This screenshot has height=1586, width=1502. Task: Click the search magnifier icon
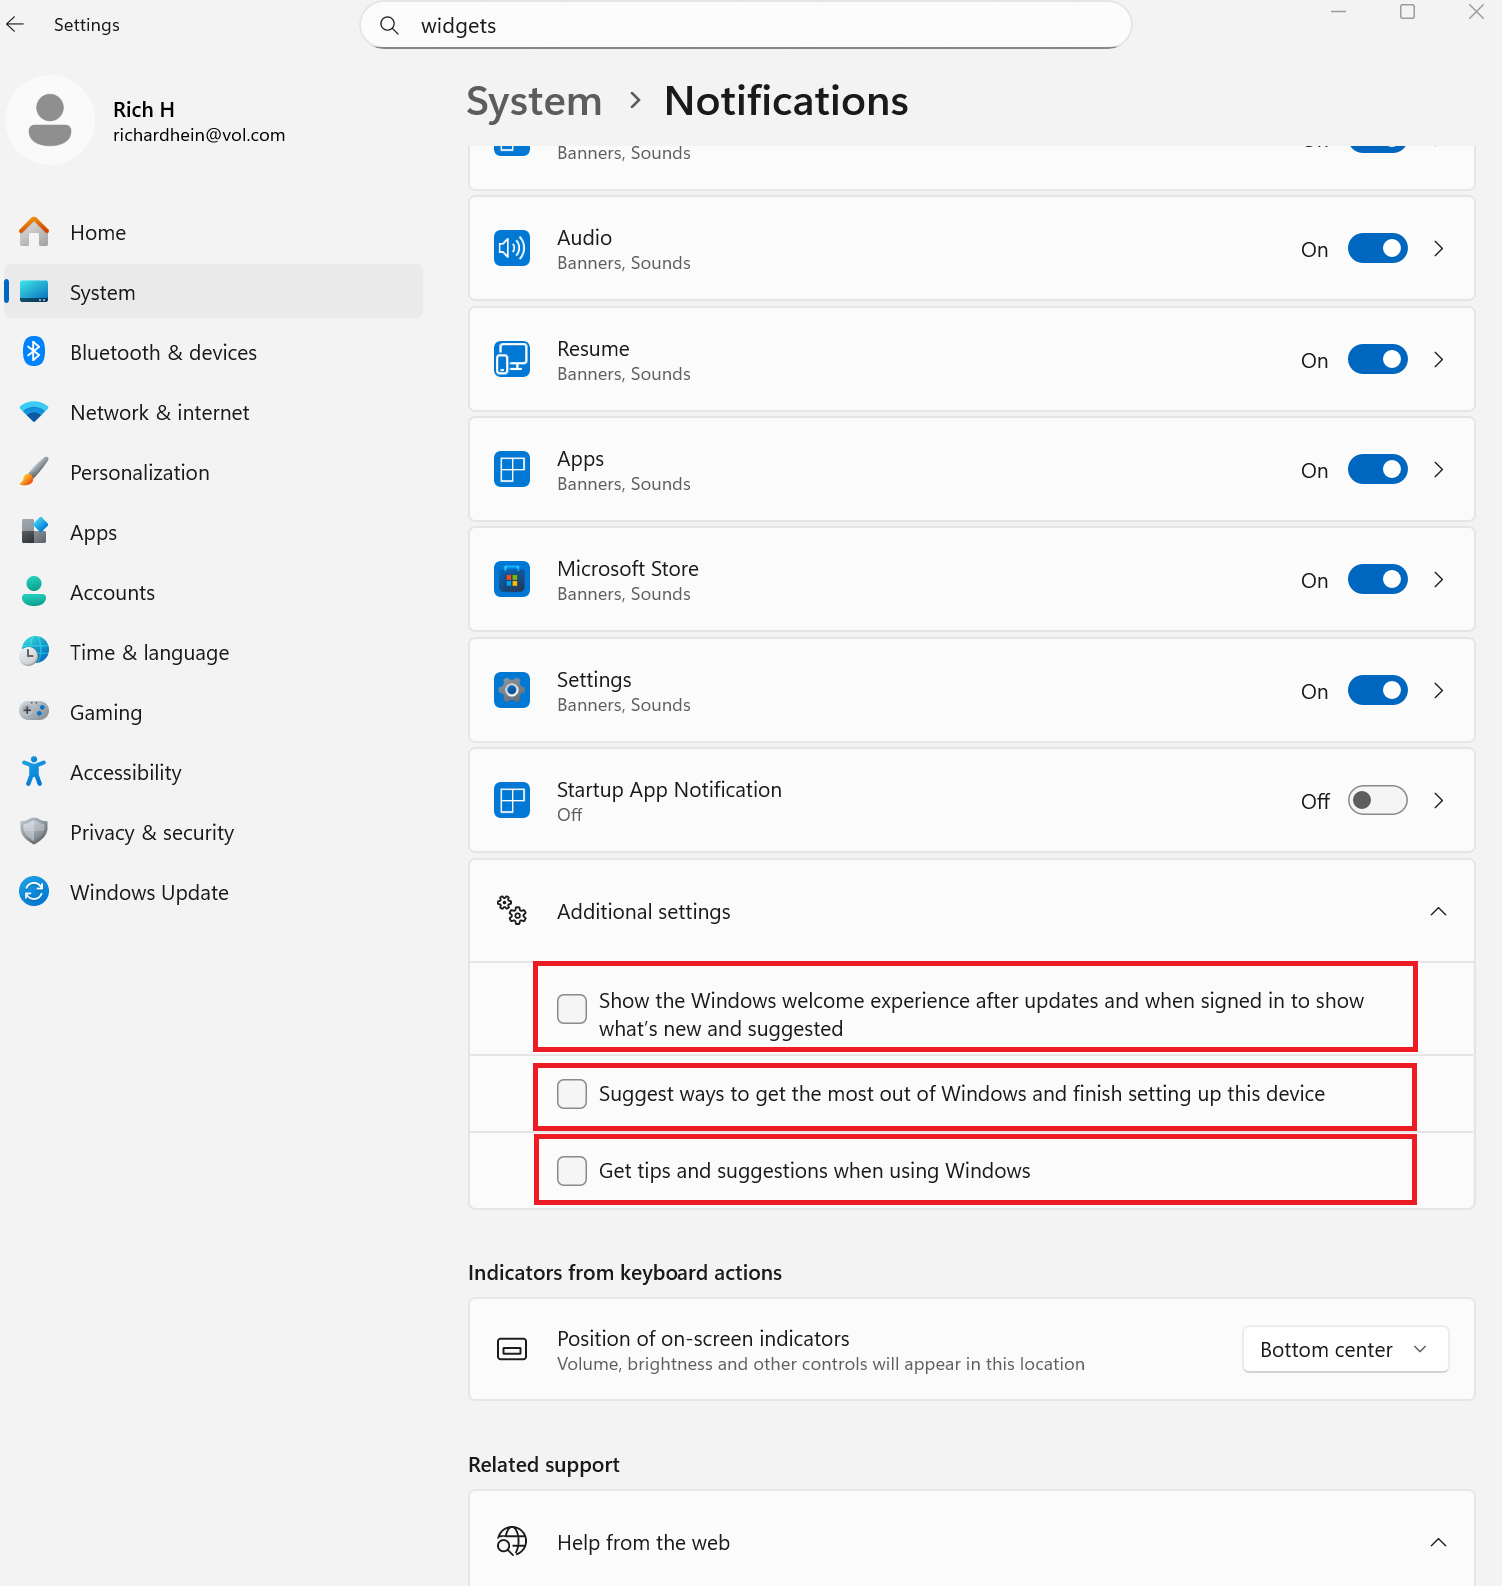[389, 25]
